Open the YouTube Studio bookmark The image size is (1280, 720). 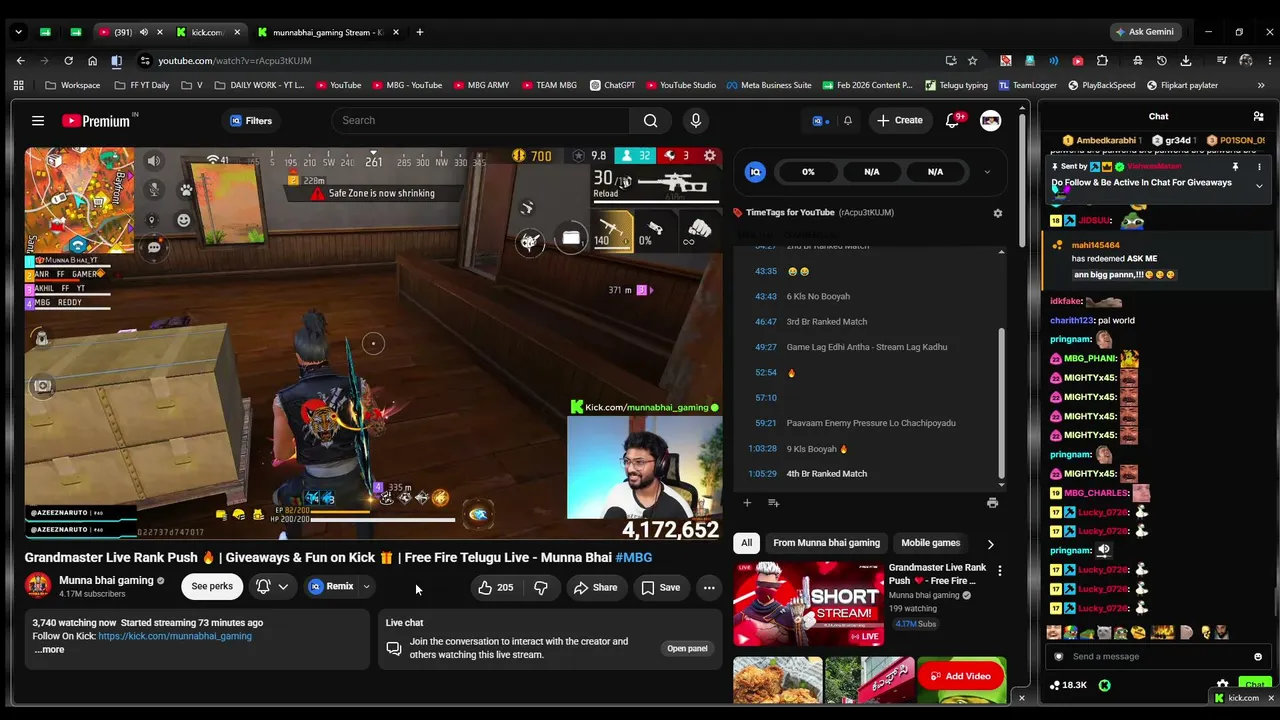(x=681, y=86)
